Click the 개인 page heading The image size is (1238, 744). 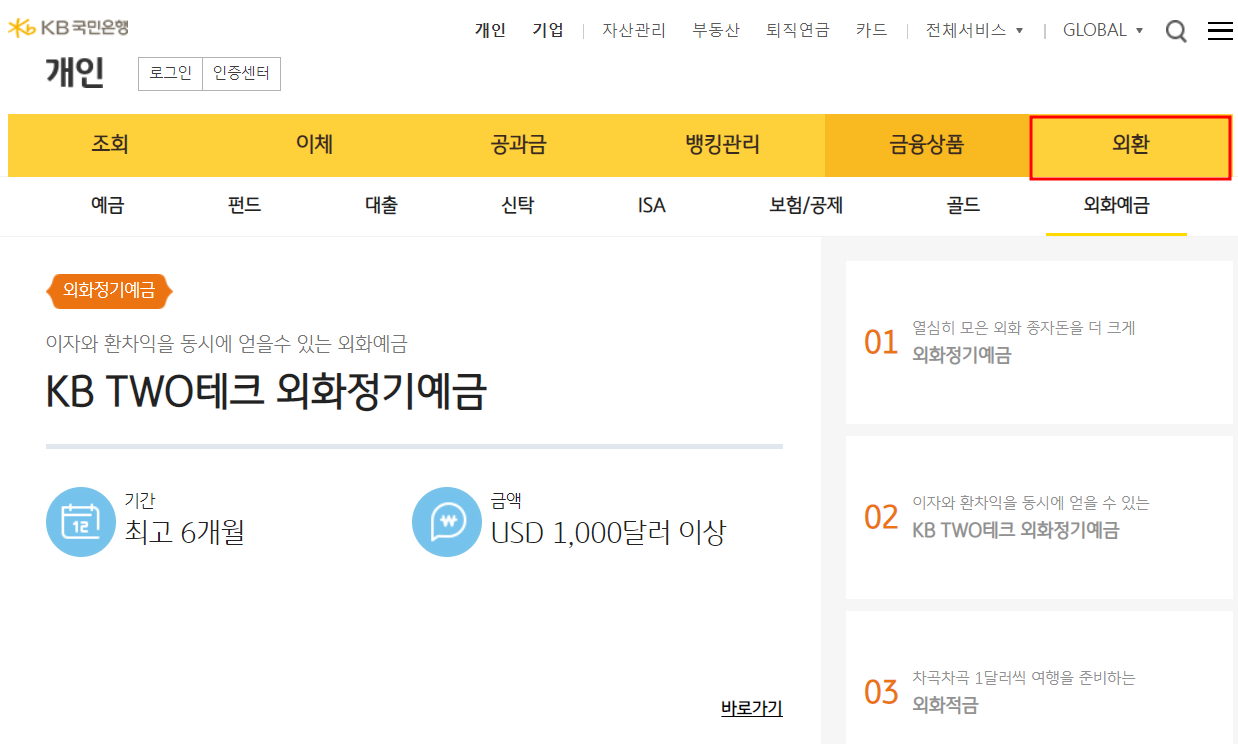click(75, 73)
